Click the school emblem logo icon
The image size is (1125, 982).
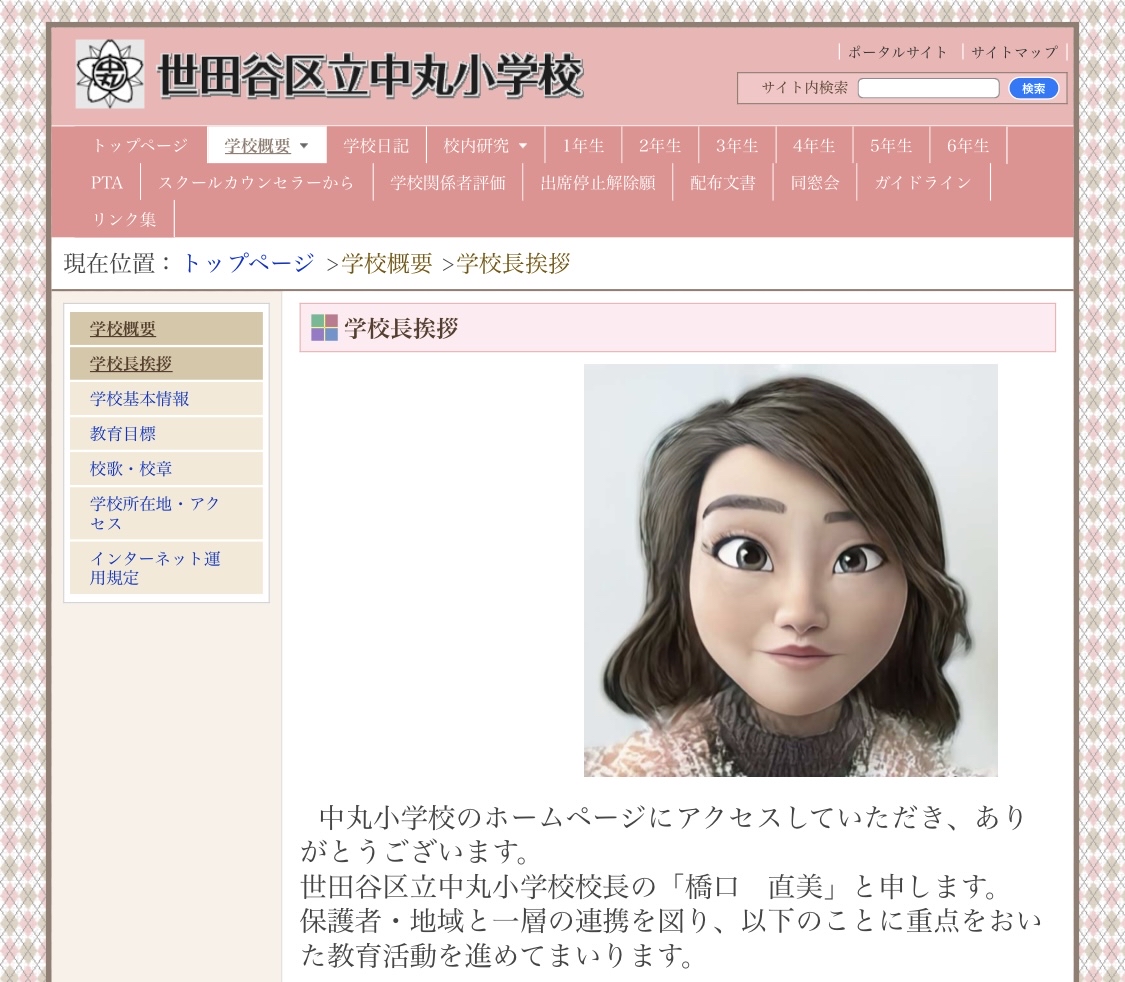point(110,74)
